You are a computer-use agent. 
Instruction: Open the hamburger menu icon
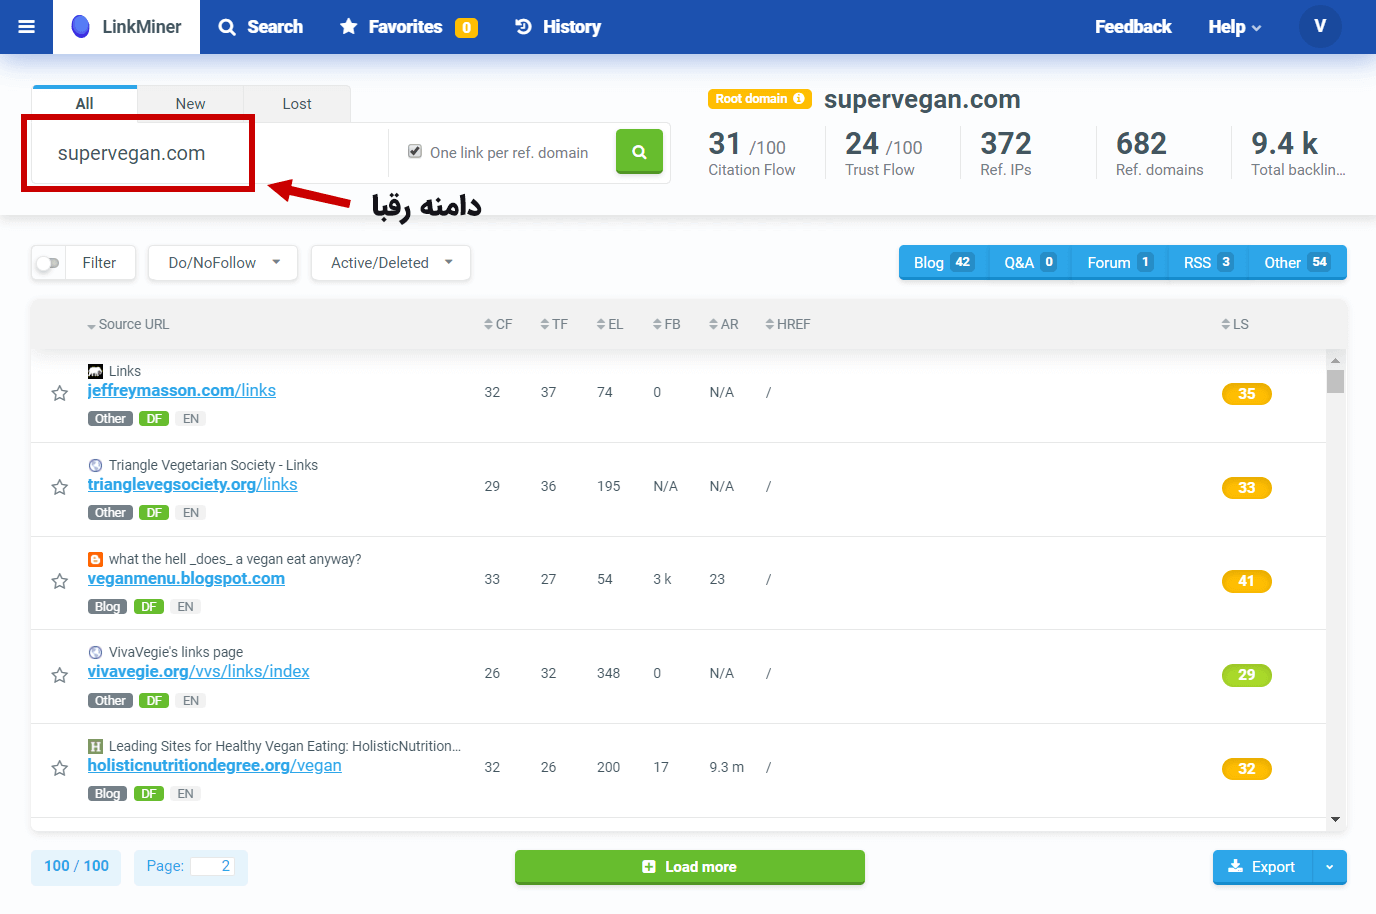click(27, 27)
